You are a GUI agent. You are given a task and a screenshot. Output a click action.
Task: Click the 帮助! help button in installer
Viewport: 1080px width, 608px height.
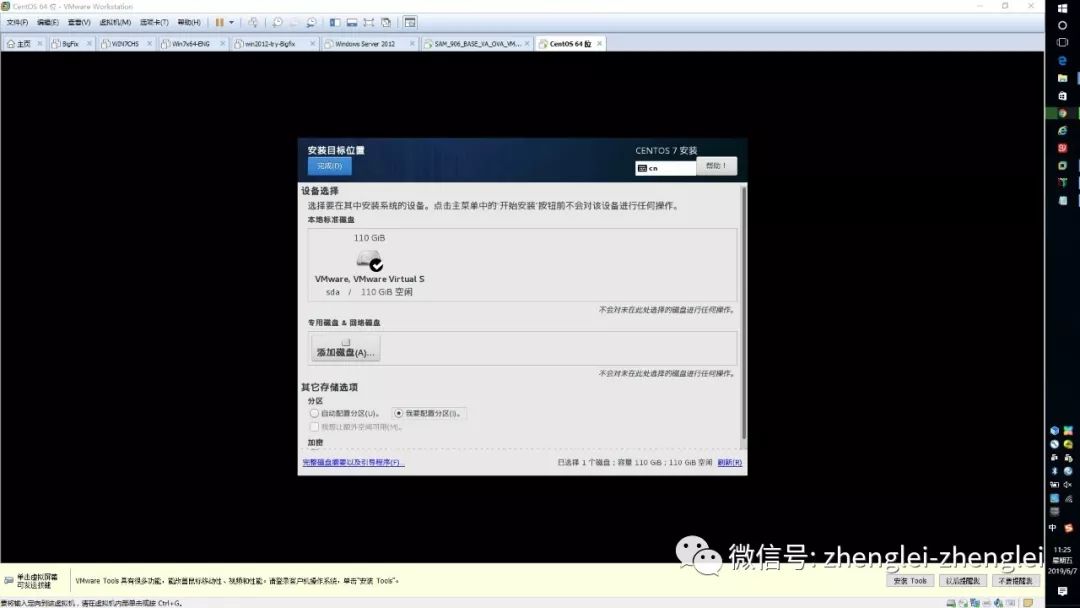click(716, 166)
